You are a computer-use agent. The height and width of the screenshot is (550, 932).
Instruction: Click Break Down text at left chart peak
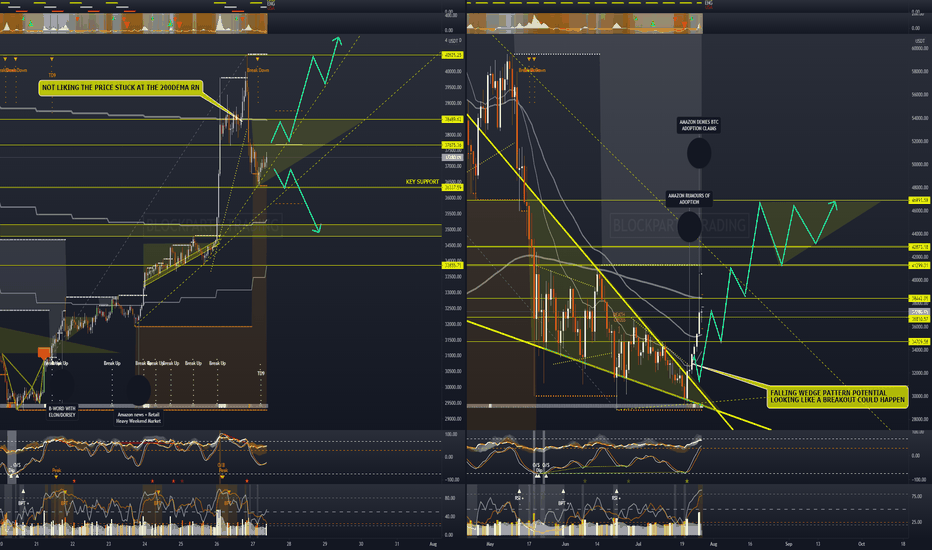[x=258, y=70]
